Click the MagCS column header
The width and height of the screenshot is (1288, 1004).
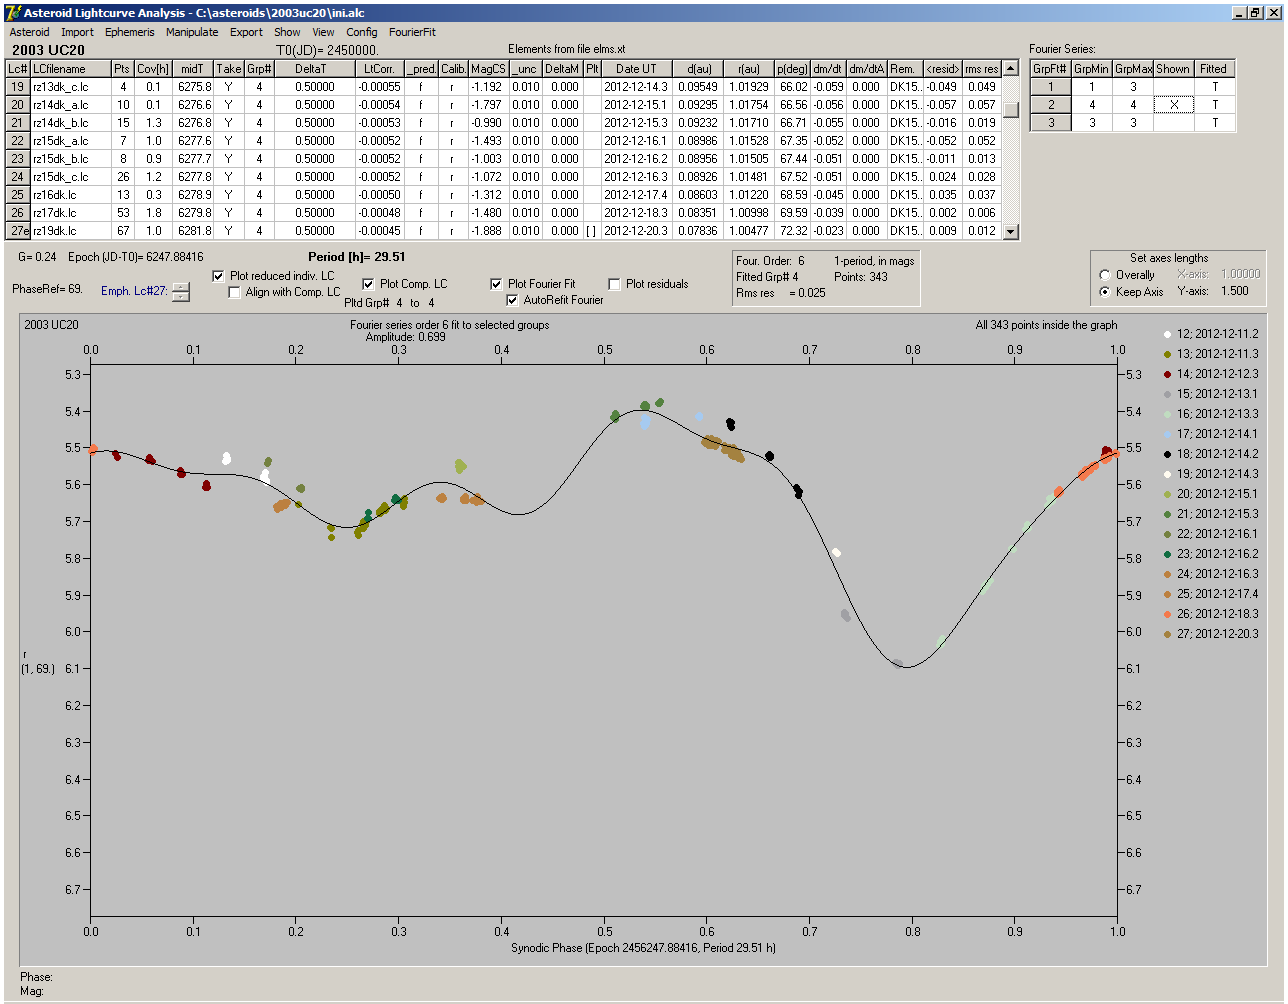pyautogui.click(x=488, y=69)
